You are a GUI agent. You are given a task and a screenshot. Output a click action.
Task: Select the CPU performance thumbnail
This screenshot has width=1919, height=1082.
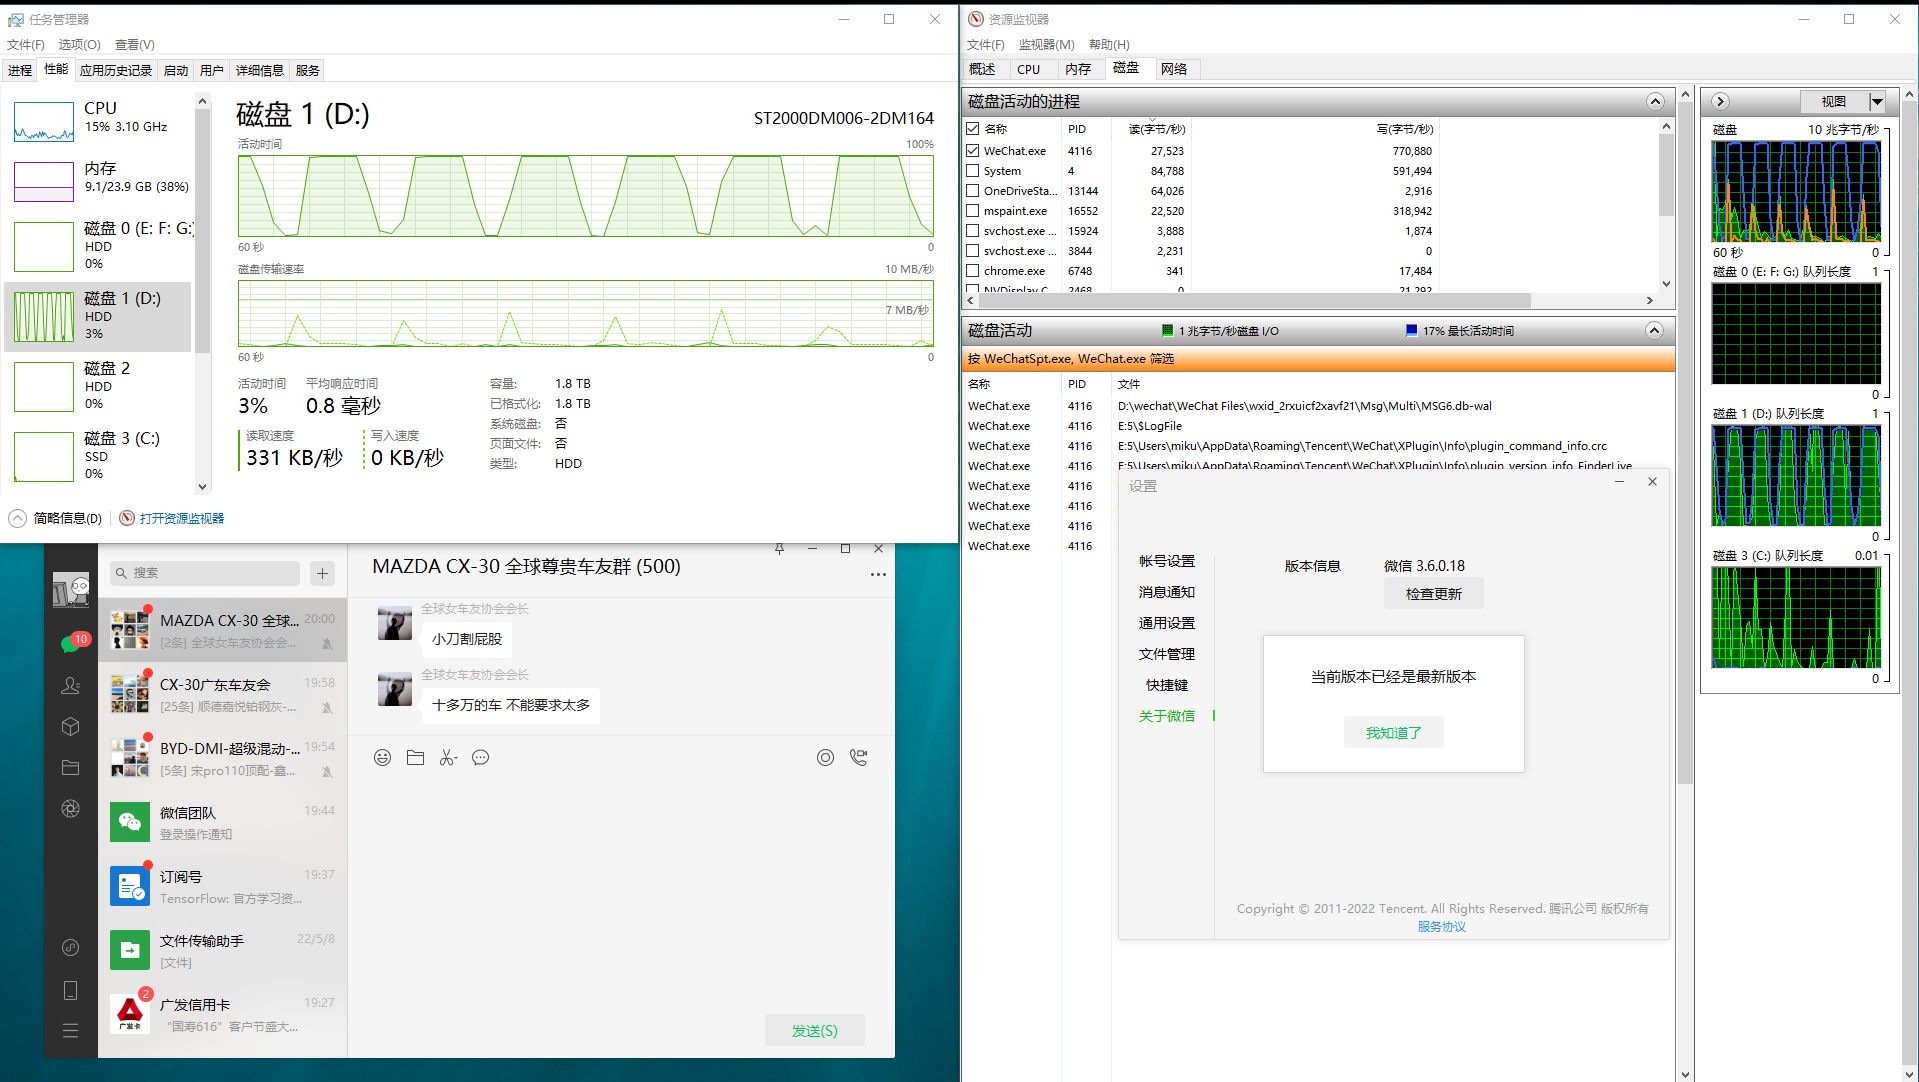pos(44,121)
